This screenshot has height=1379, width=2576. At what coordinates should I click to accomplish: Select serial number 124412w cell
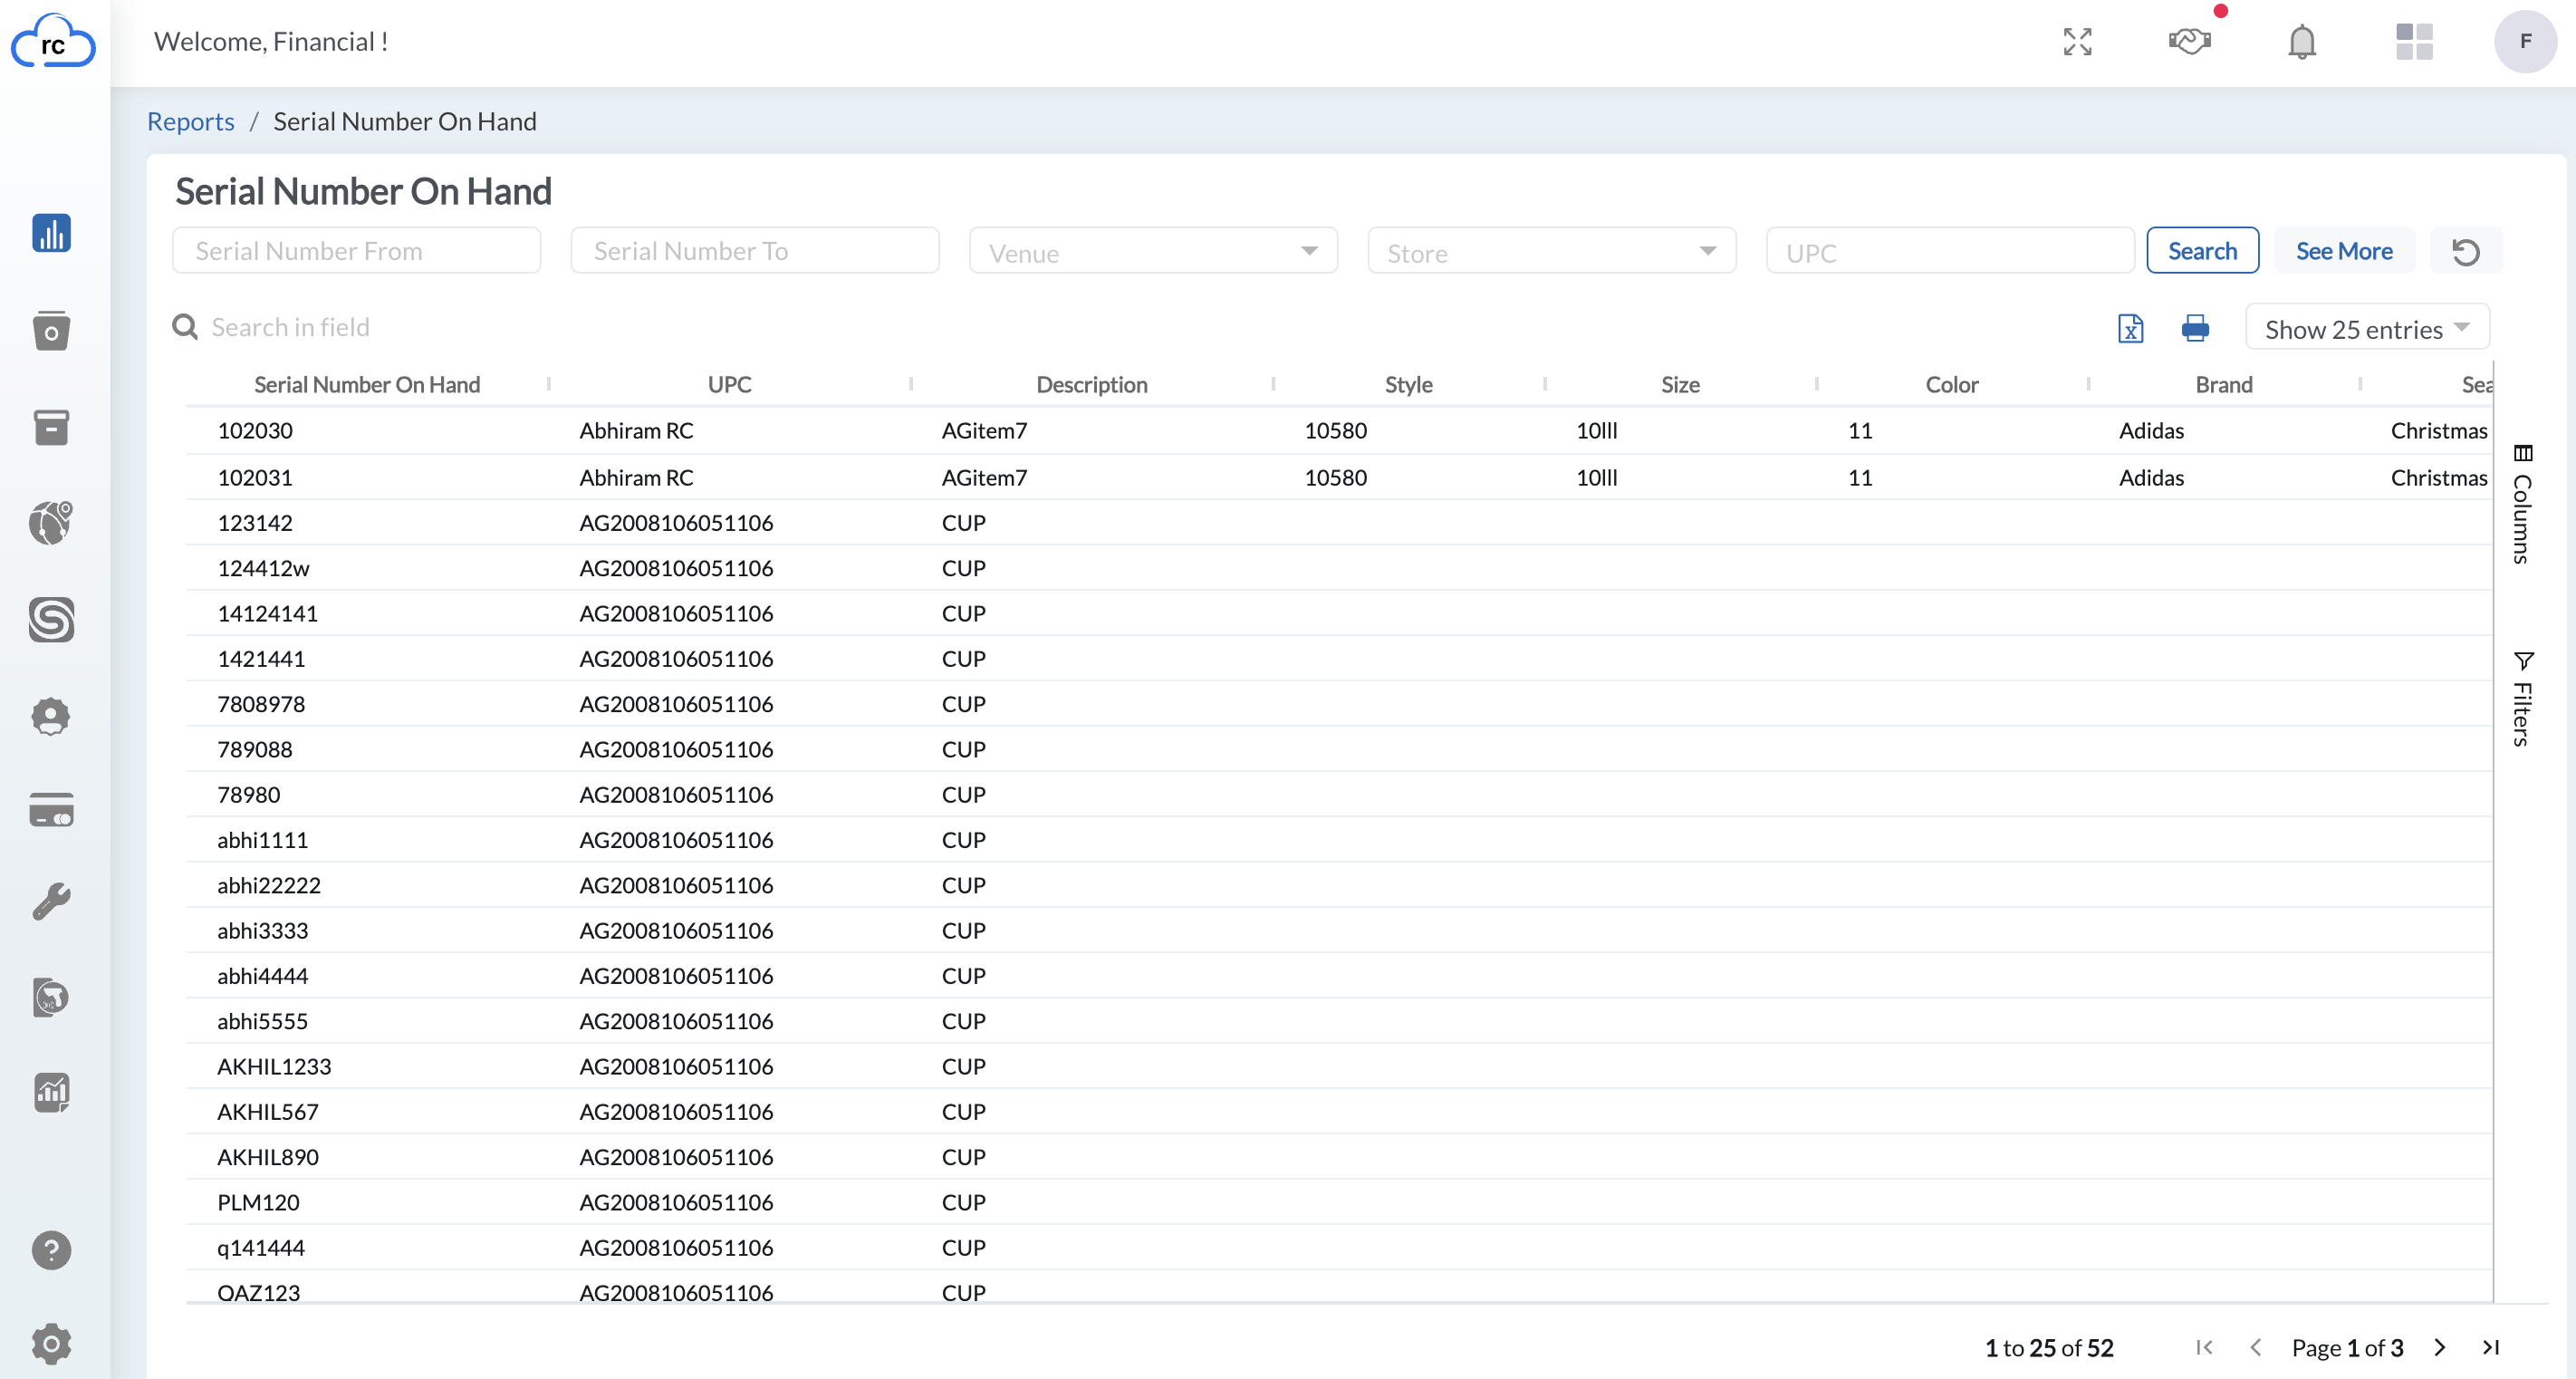click(x=263, y=568)
